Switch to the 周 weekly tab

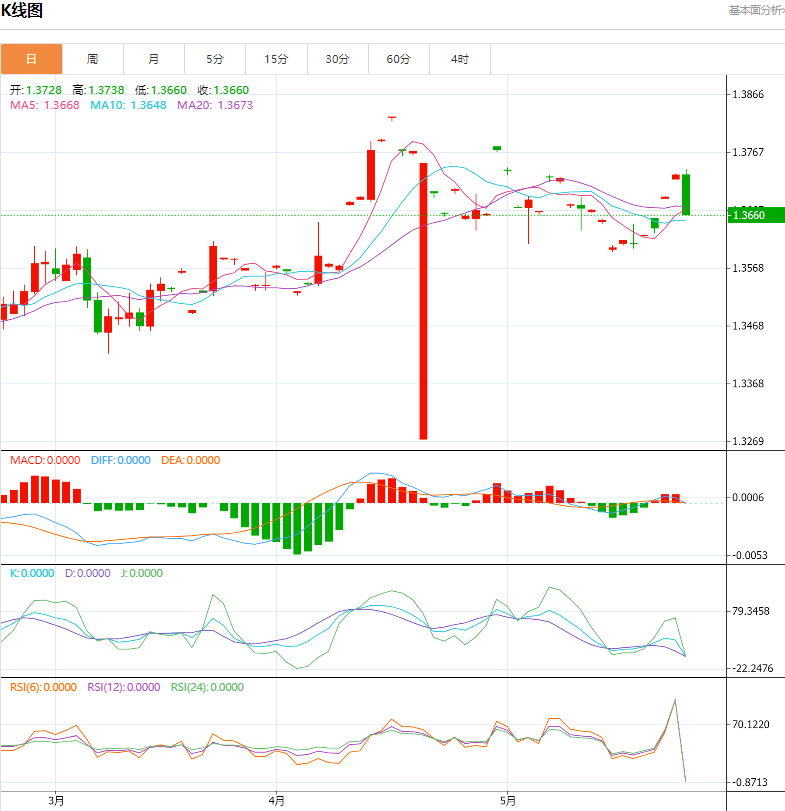[93, 59]
